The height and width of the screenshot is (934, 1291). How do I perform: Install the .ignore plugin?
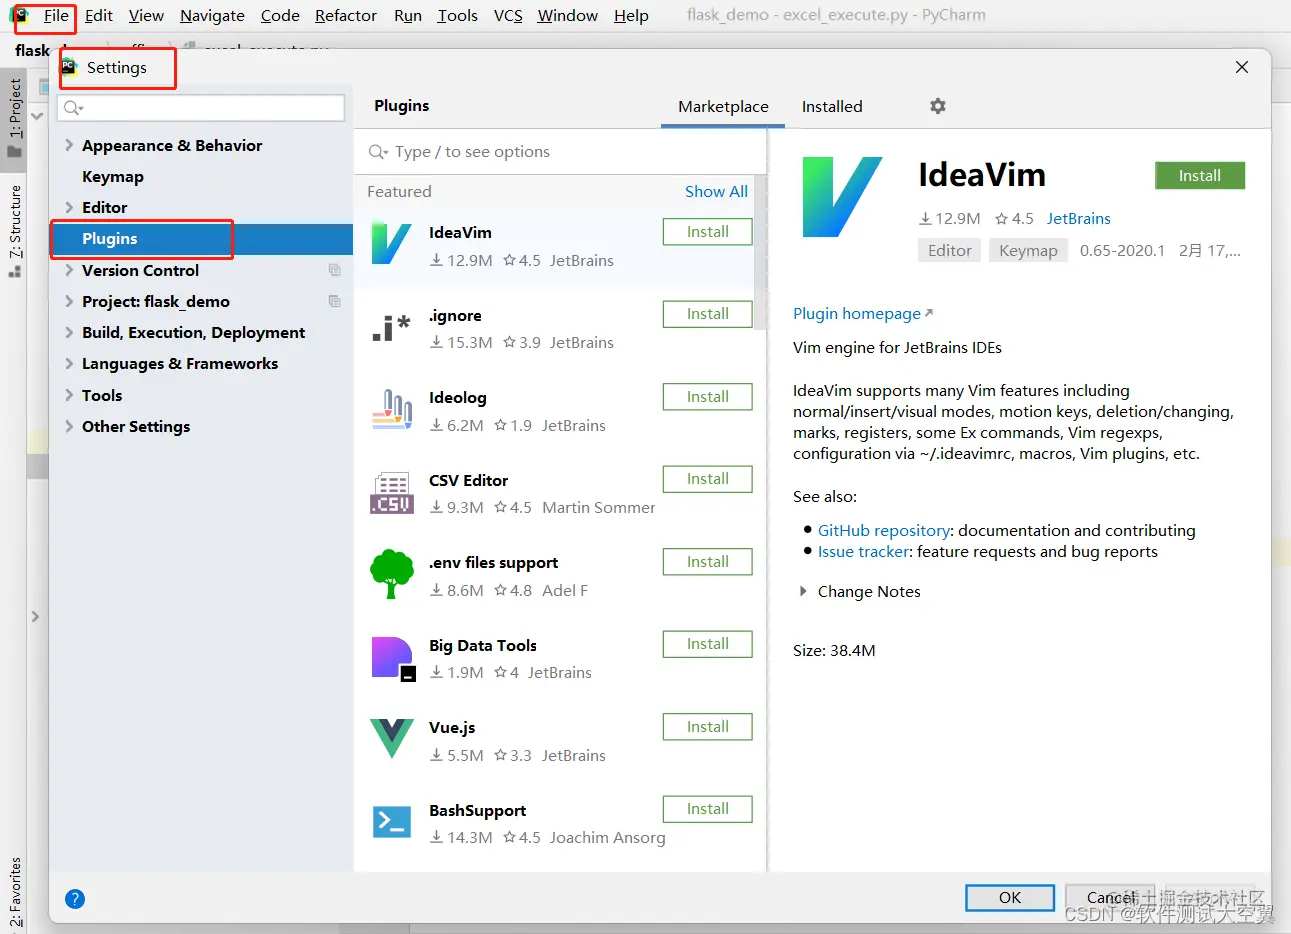click(x=708, y=314)
